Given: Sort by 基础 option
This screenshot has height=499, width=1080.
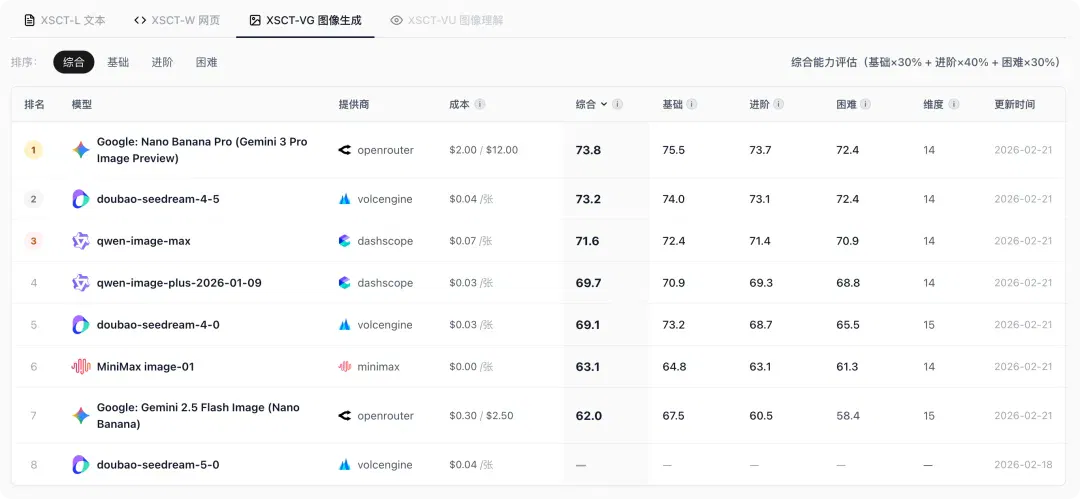Looking at the screenshot, I should point(118,62).
